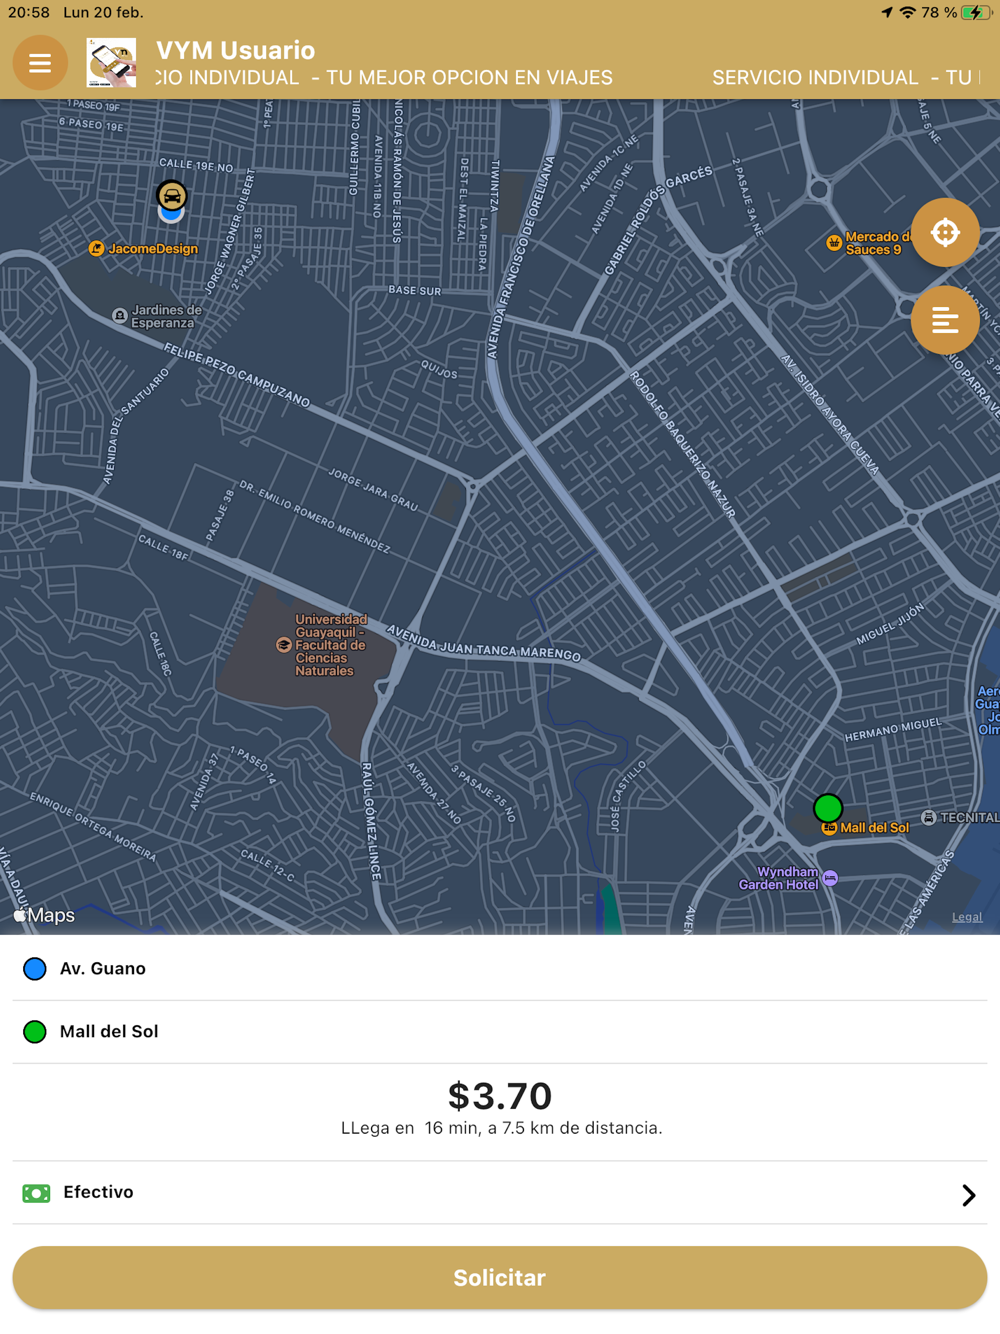Screen dimensions: 1000x1334
Task: Tap the chevron on Efectivo row
Action: 968,1195
